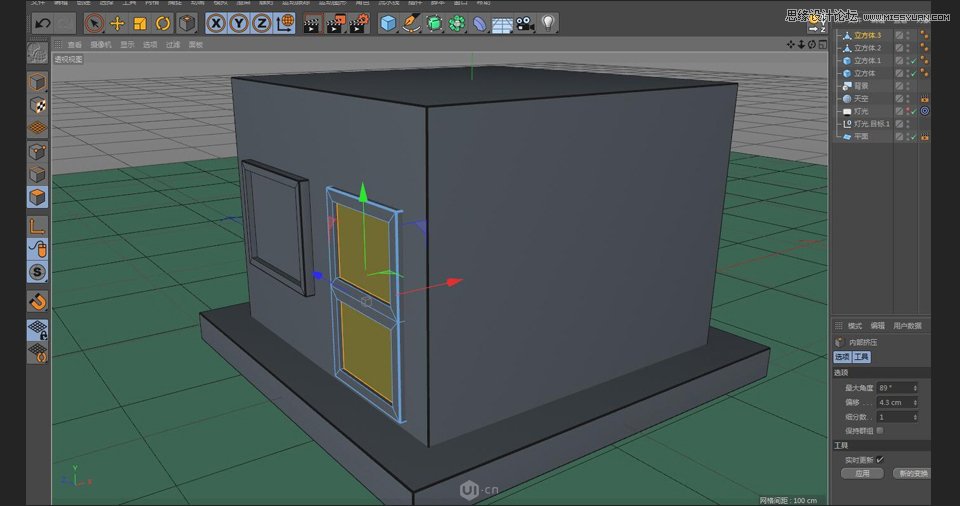The width and height of the screenshot is (960, 506).
Task: Open the viewport 摄像机 menu
Action: [x=101, y=45]
